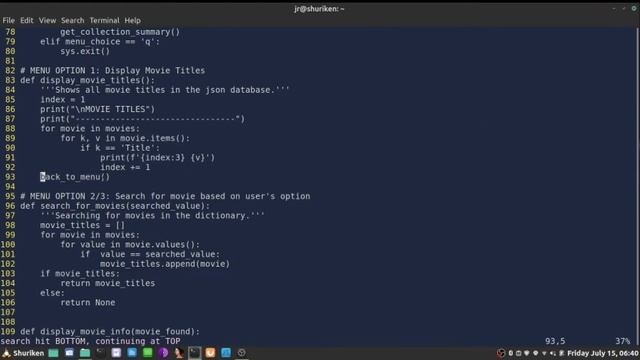Click line 96 def search_for_movies(searched_value)
Viewport: 640px width, 360px height.
click(x=115, y=206)
